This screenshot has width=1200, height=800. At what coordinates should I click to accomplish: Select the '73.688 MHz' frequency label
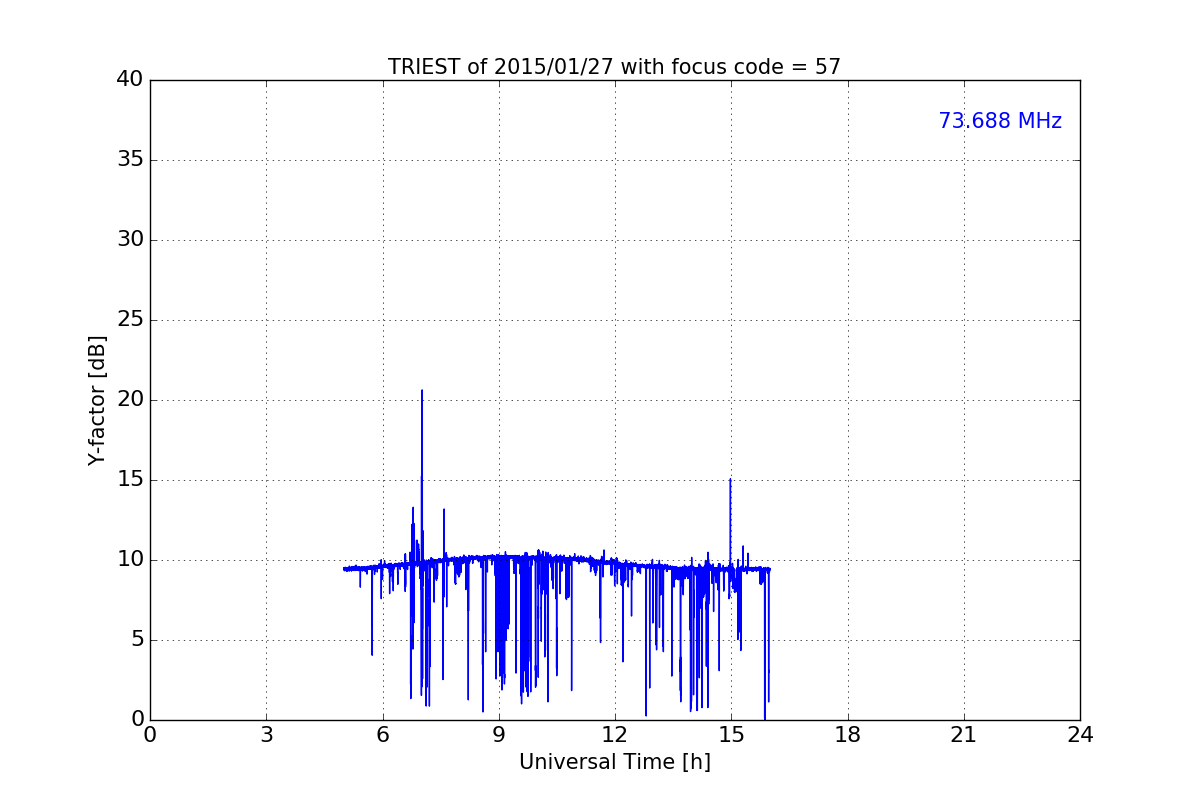[1000, 121]
